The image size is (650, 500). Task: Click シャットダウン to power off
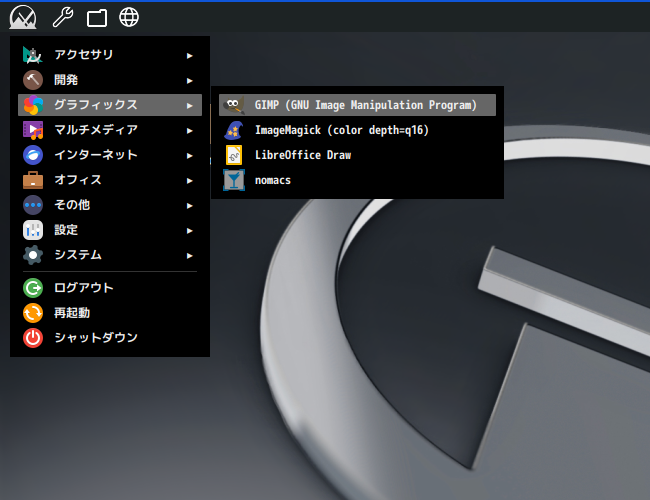pyautogui.click(x=95, y=338)
